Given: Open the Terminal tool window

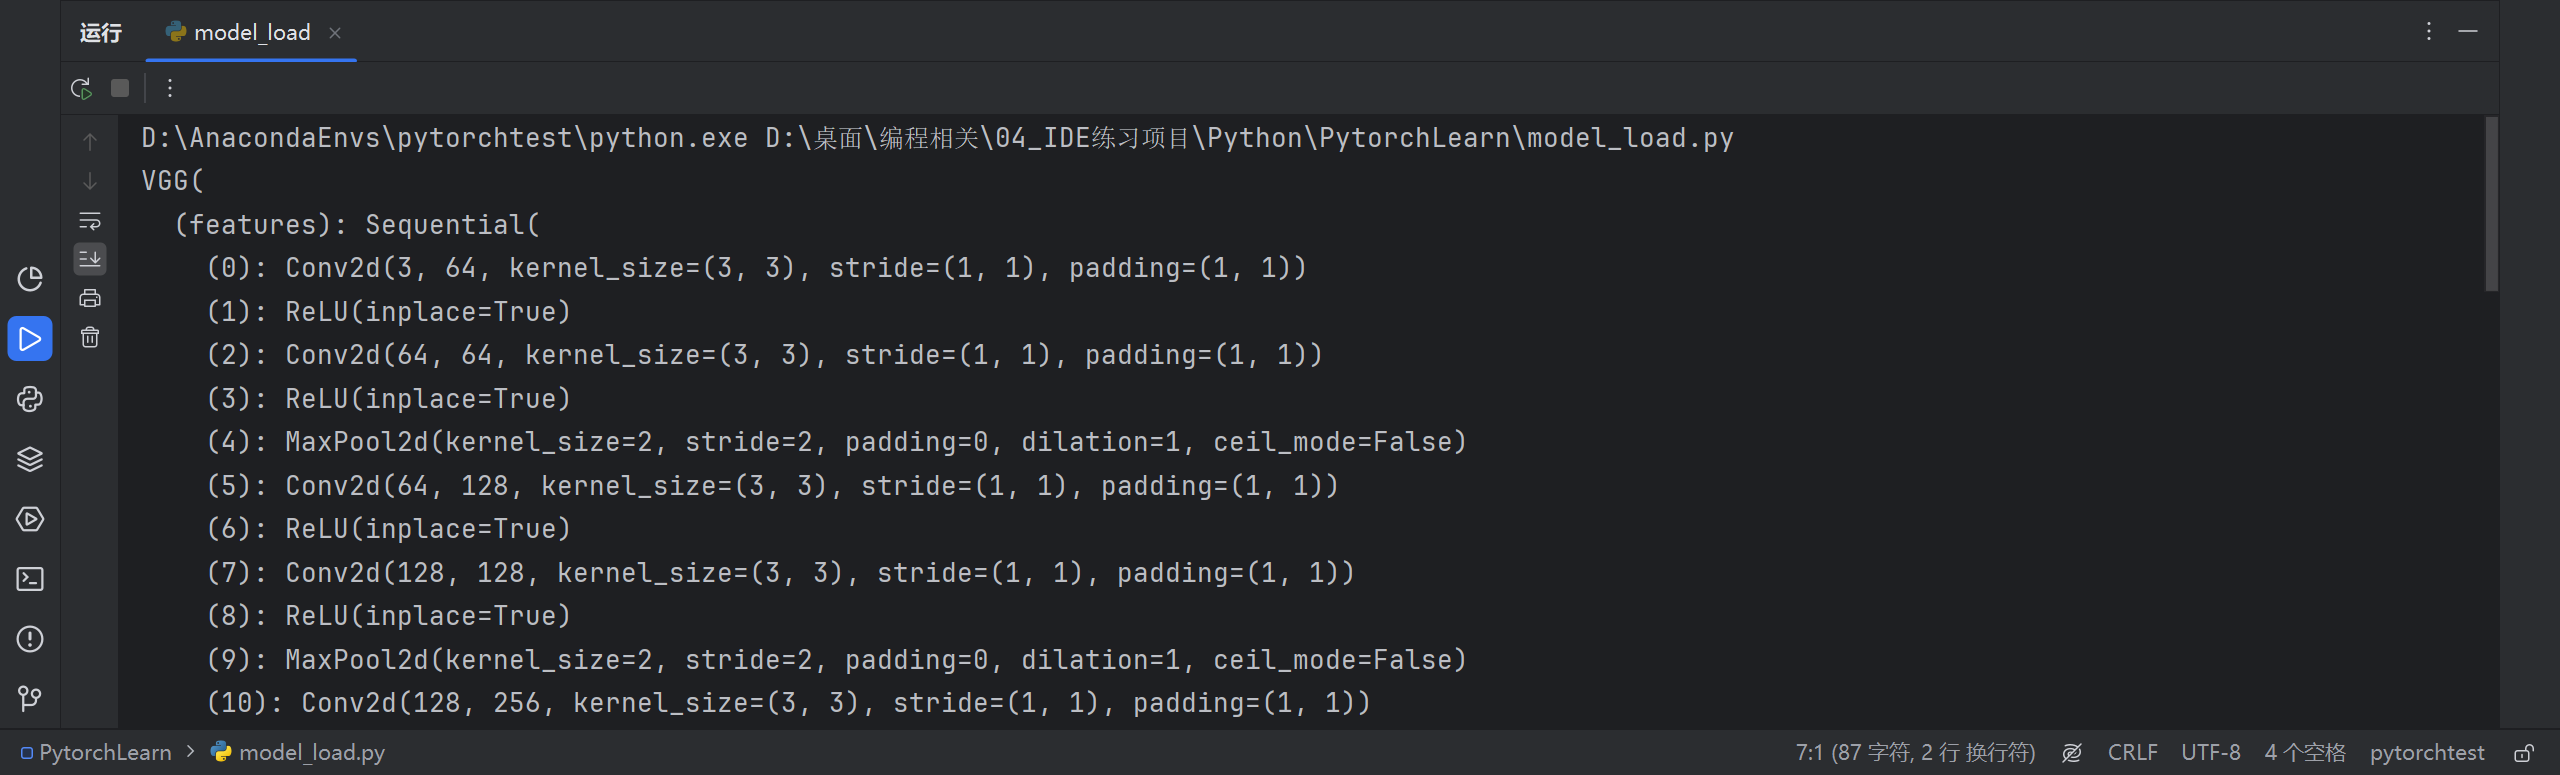Looking at the screenshot, I should 30,579.
